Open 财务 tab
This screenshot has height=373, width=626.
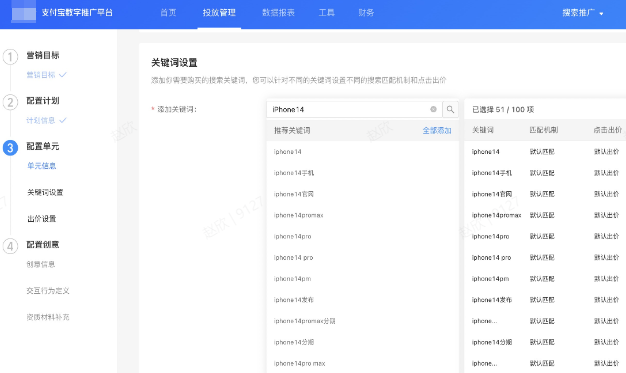[366, 13]
